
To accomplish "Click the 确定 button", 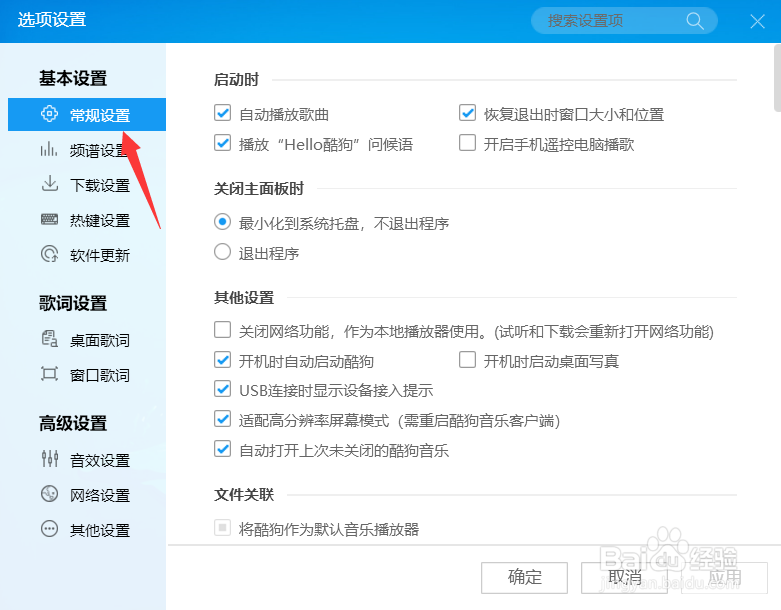I will click(524, 578).
